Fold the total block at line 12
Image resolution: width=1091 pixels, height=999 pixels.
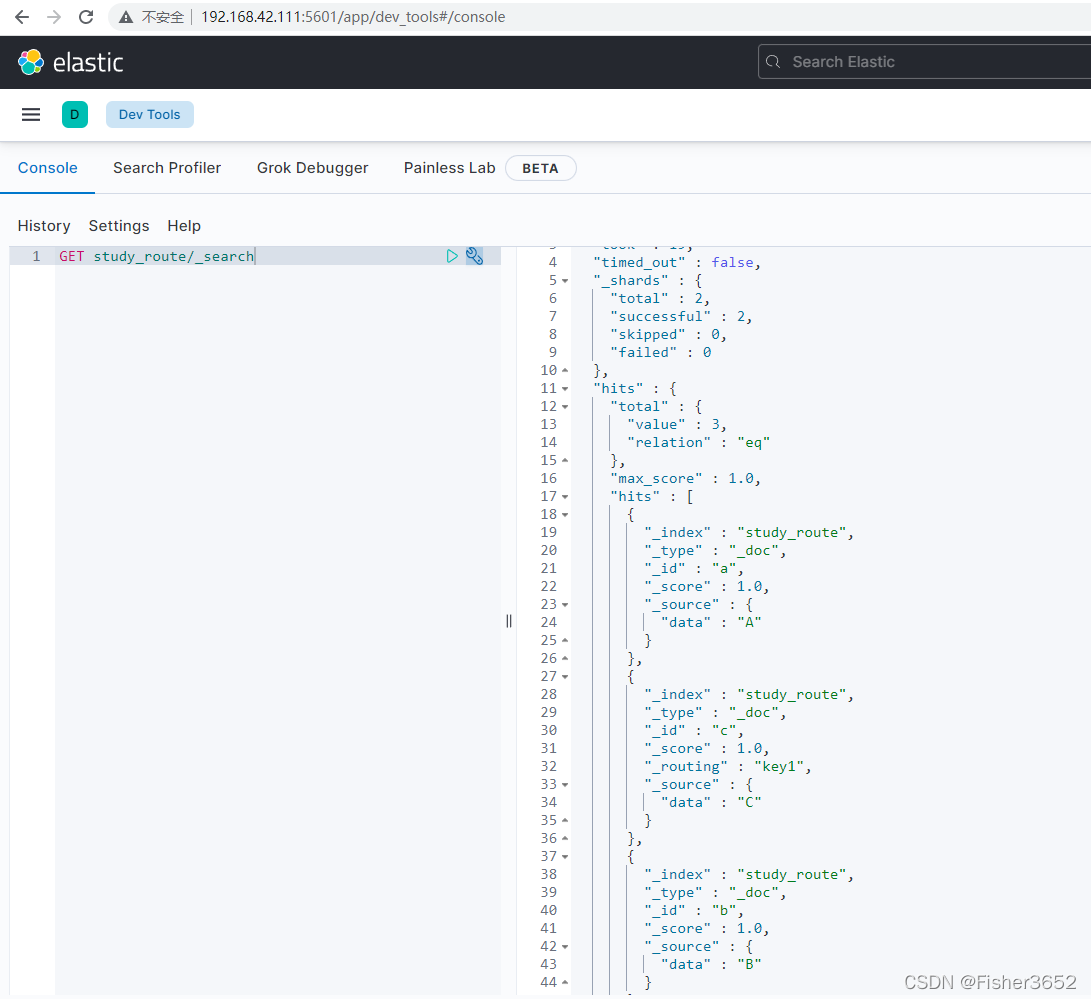pos(565,407)
